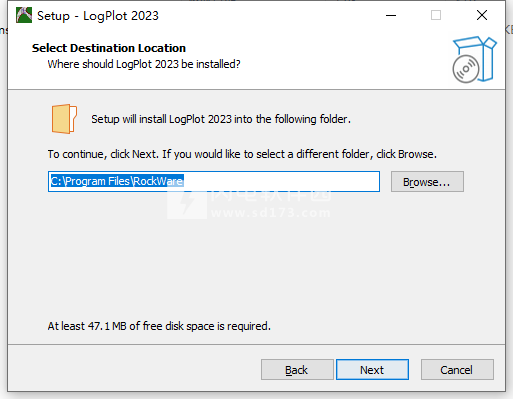Click the yellow folder icon
This screenshot has height=399, width=513.
64,119
